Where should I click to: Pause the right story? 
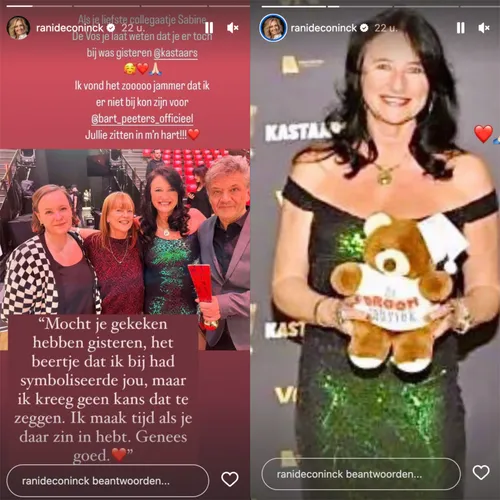click(461, 28)
